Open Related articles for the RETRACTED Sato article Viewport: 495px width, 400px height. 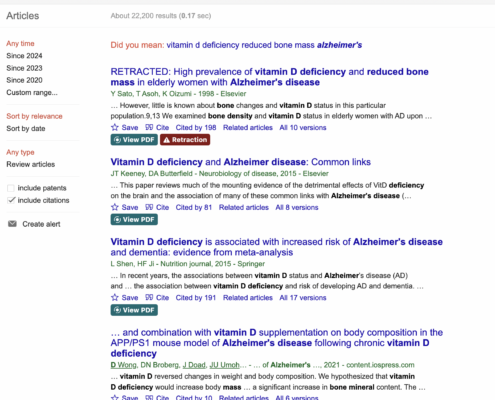248,127
